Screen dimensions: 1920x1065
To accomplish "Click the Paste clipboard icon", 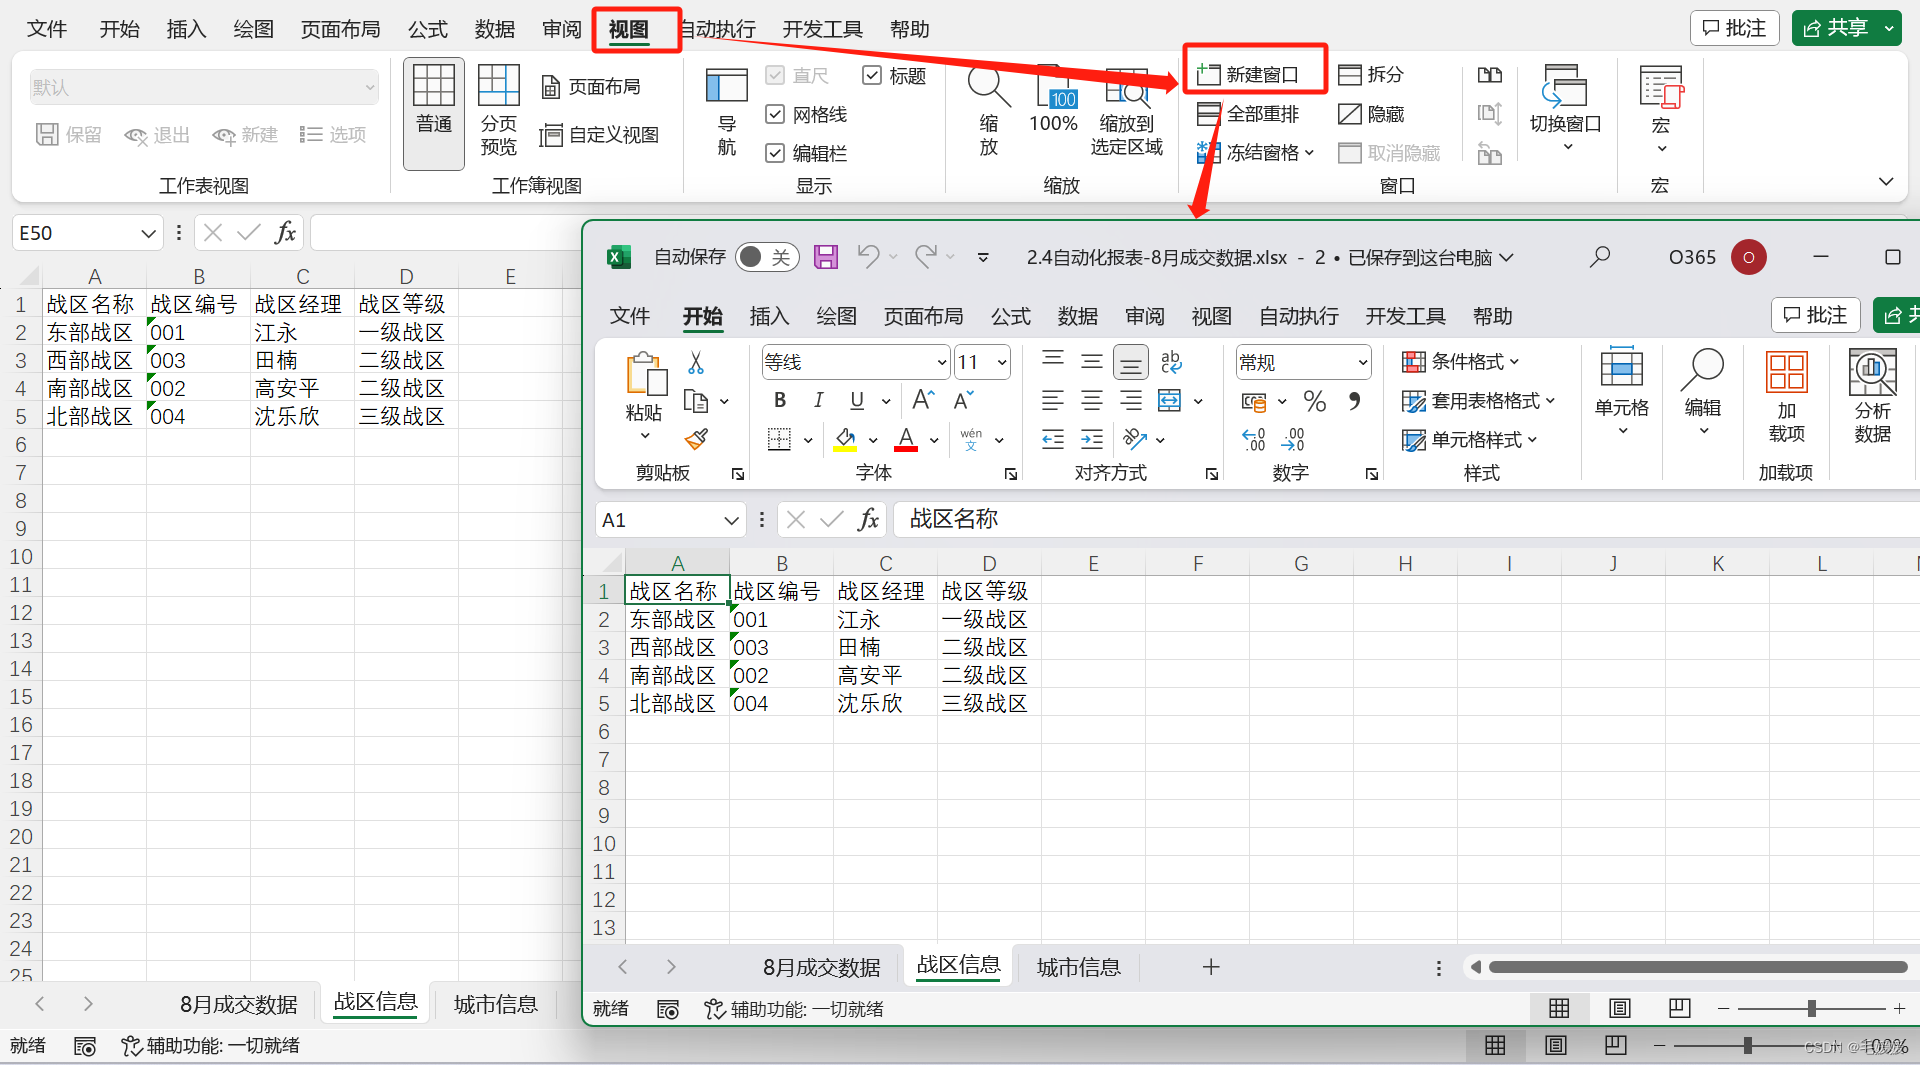I will [646, 376].
